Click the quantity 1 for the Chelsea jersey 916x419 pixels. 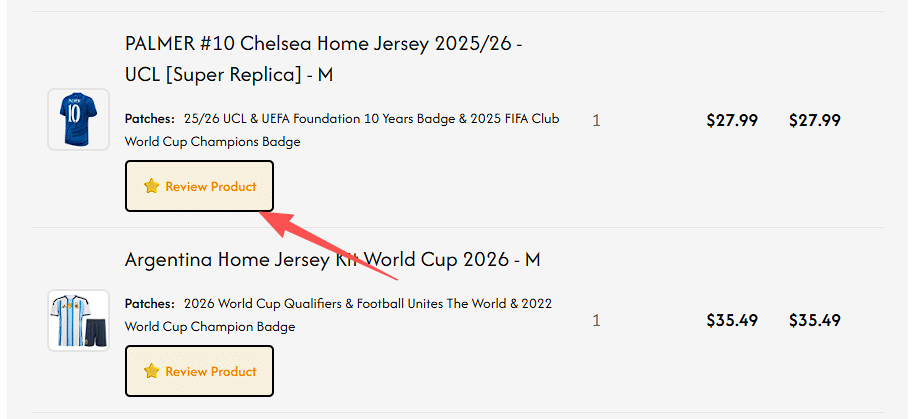596,121
